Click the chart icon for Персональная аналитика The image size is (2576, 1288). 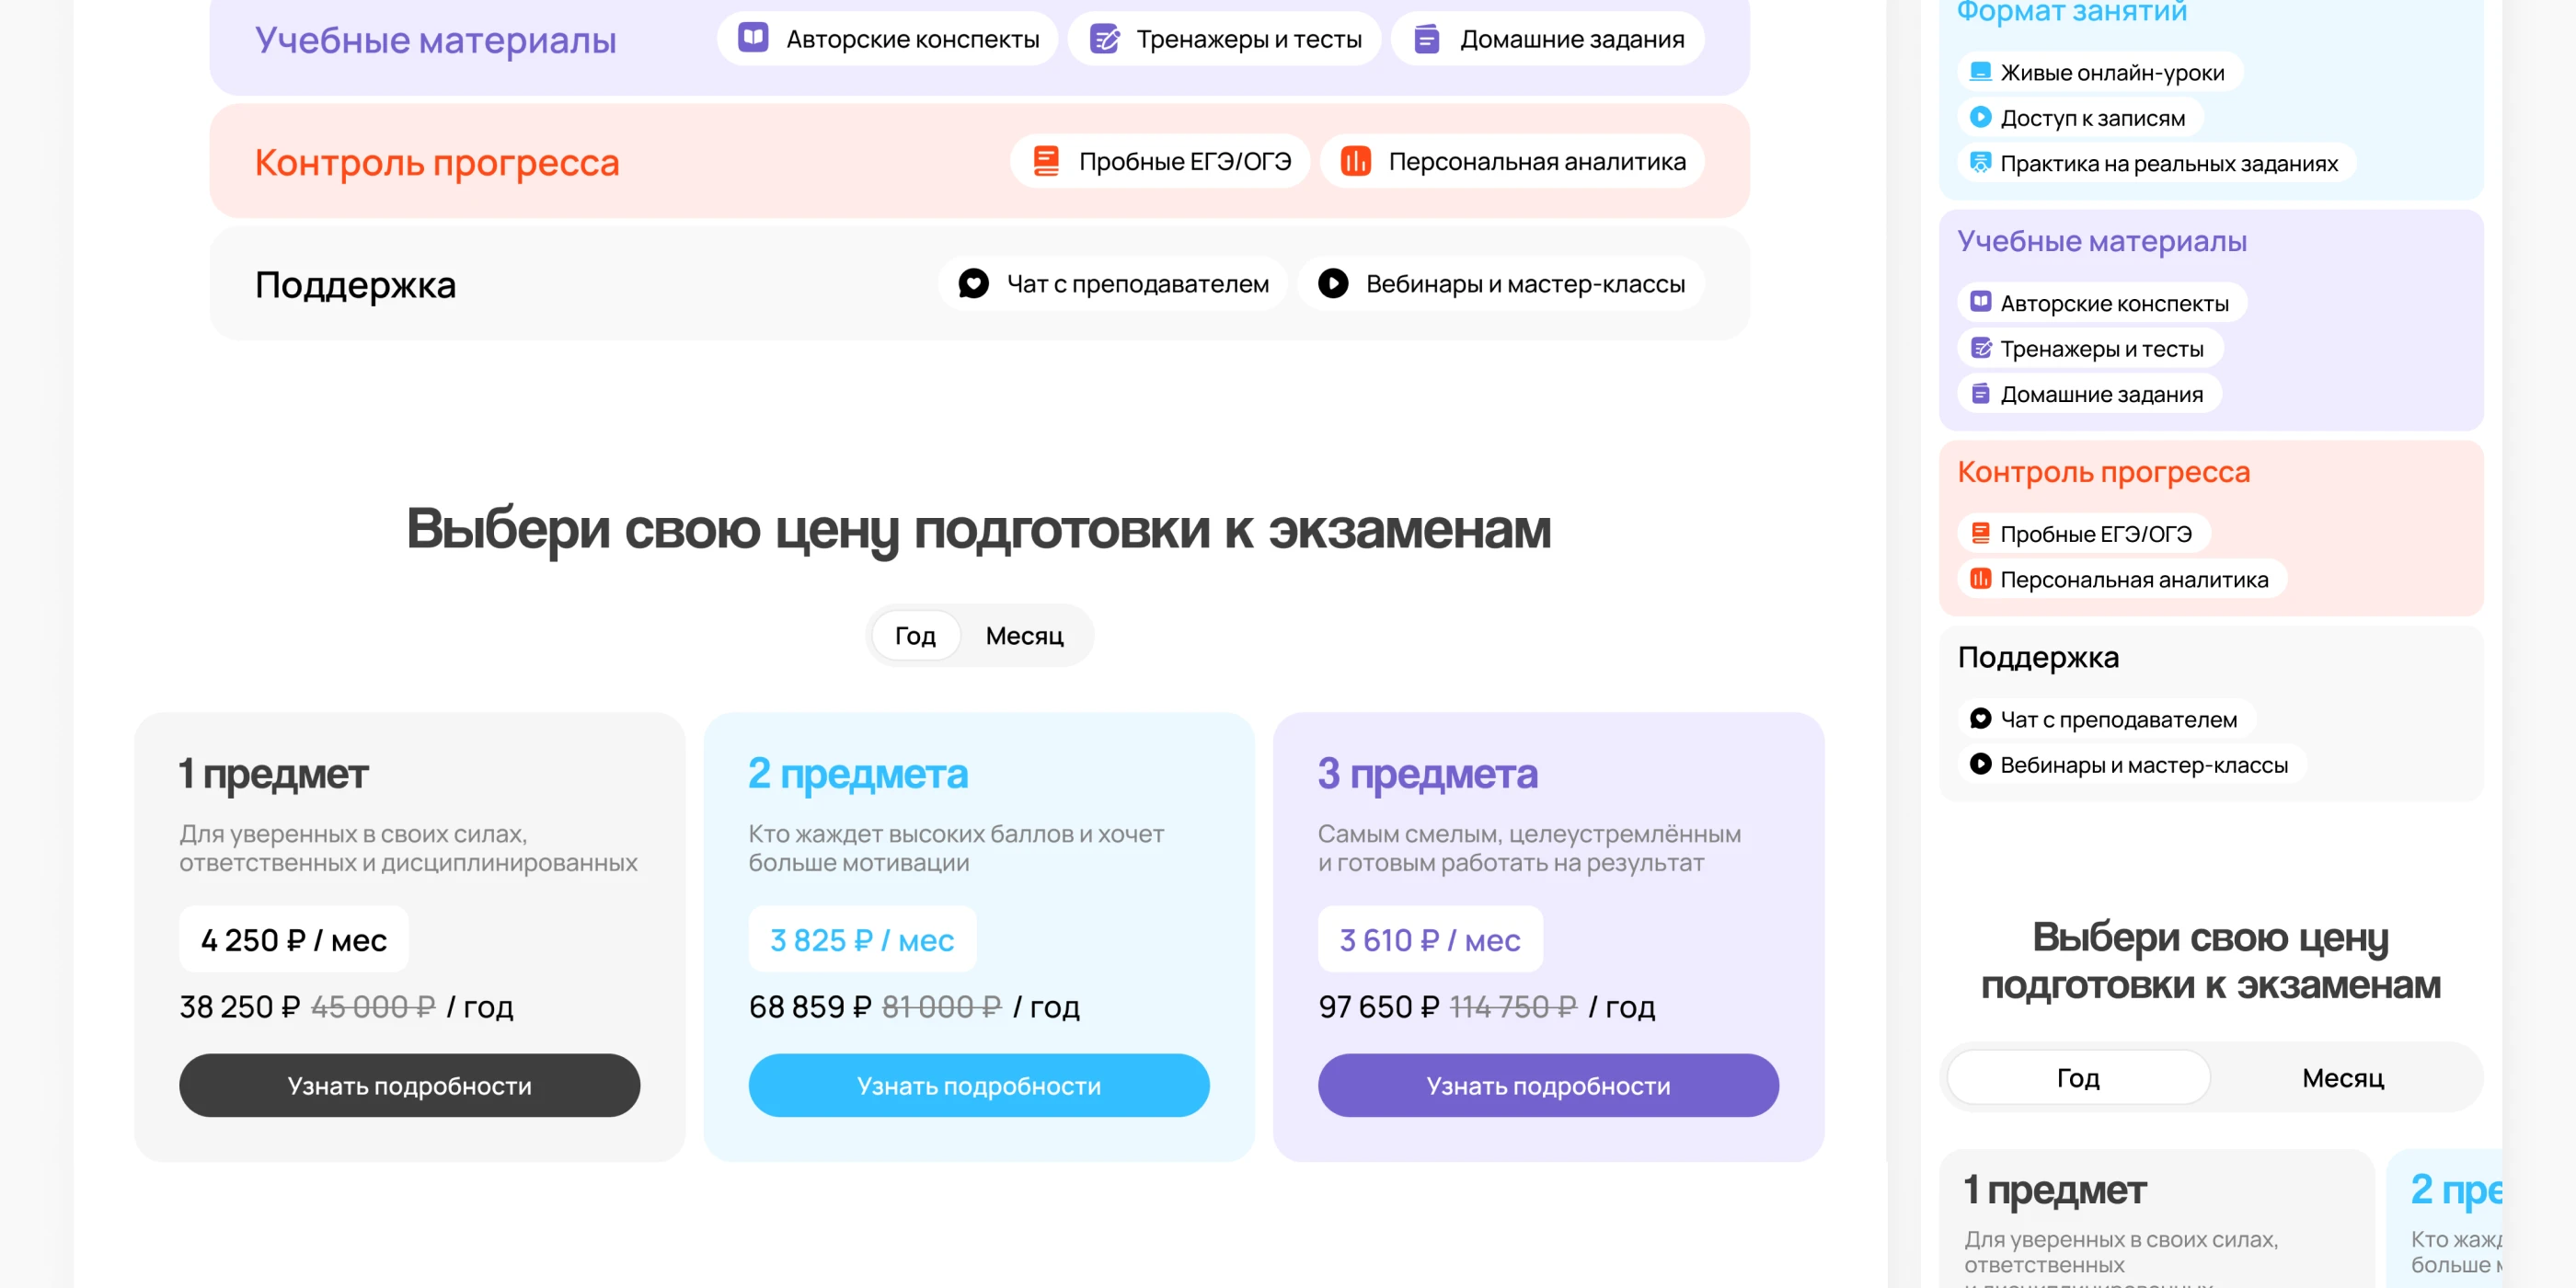coord(1355,161)
